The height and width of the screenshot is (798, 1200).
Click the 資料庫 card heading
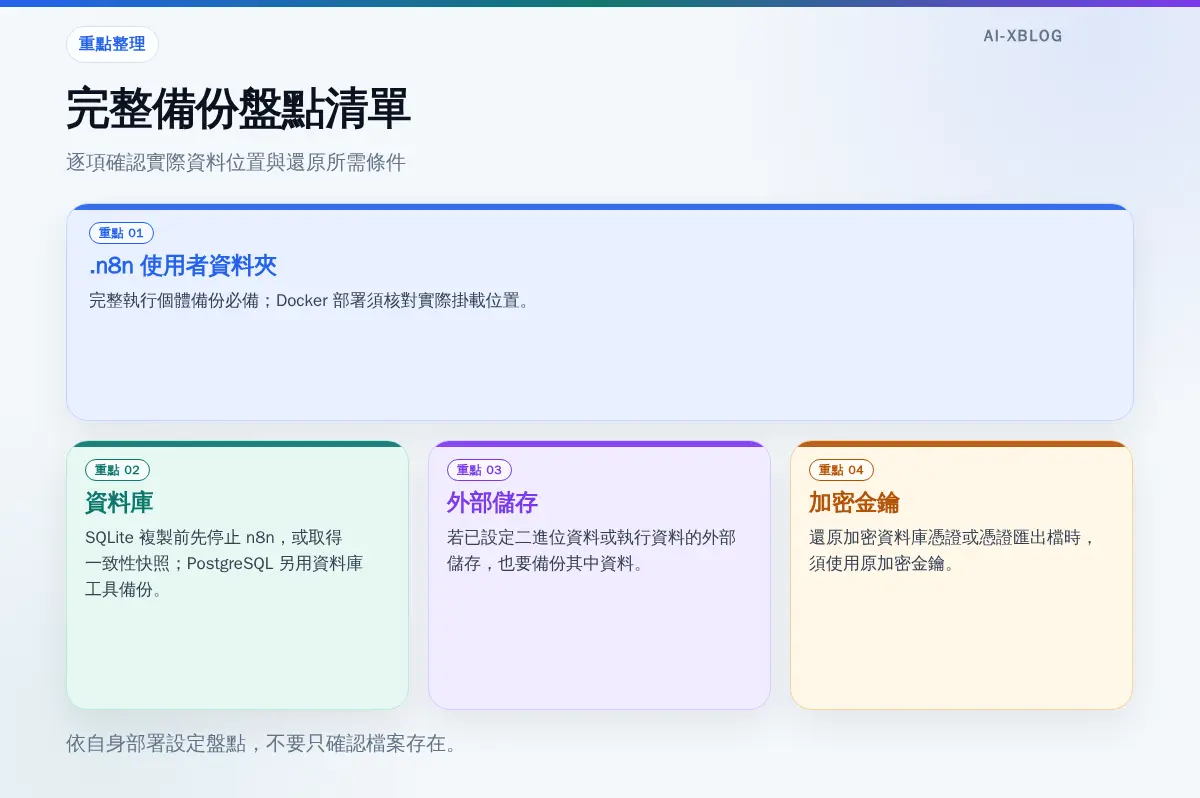tap(119, 502)
